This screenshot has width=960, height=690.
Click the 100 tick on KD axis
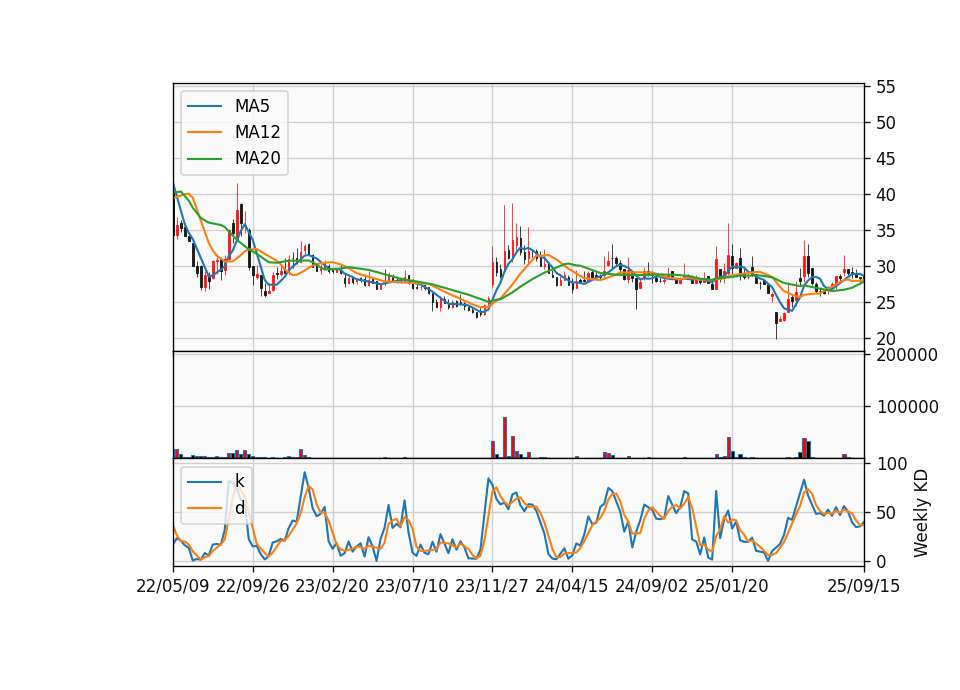(x=891, y=464)
